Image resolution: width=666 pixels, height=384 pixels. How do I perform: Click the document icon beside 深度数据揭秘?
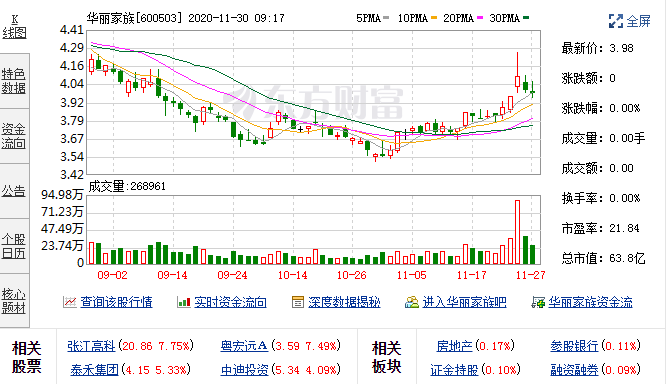coord(298,302)
